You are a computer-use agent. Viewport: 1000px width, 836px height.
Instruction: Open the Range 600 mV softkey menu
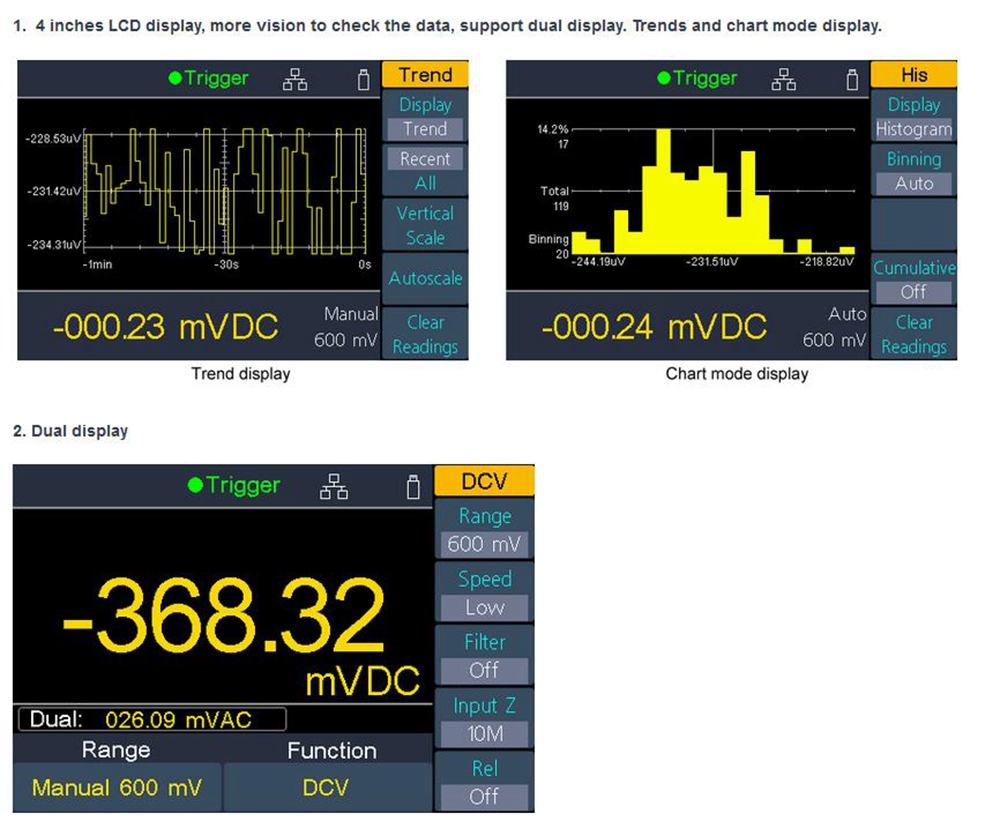point(484,531)
